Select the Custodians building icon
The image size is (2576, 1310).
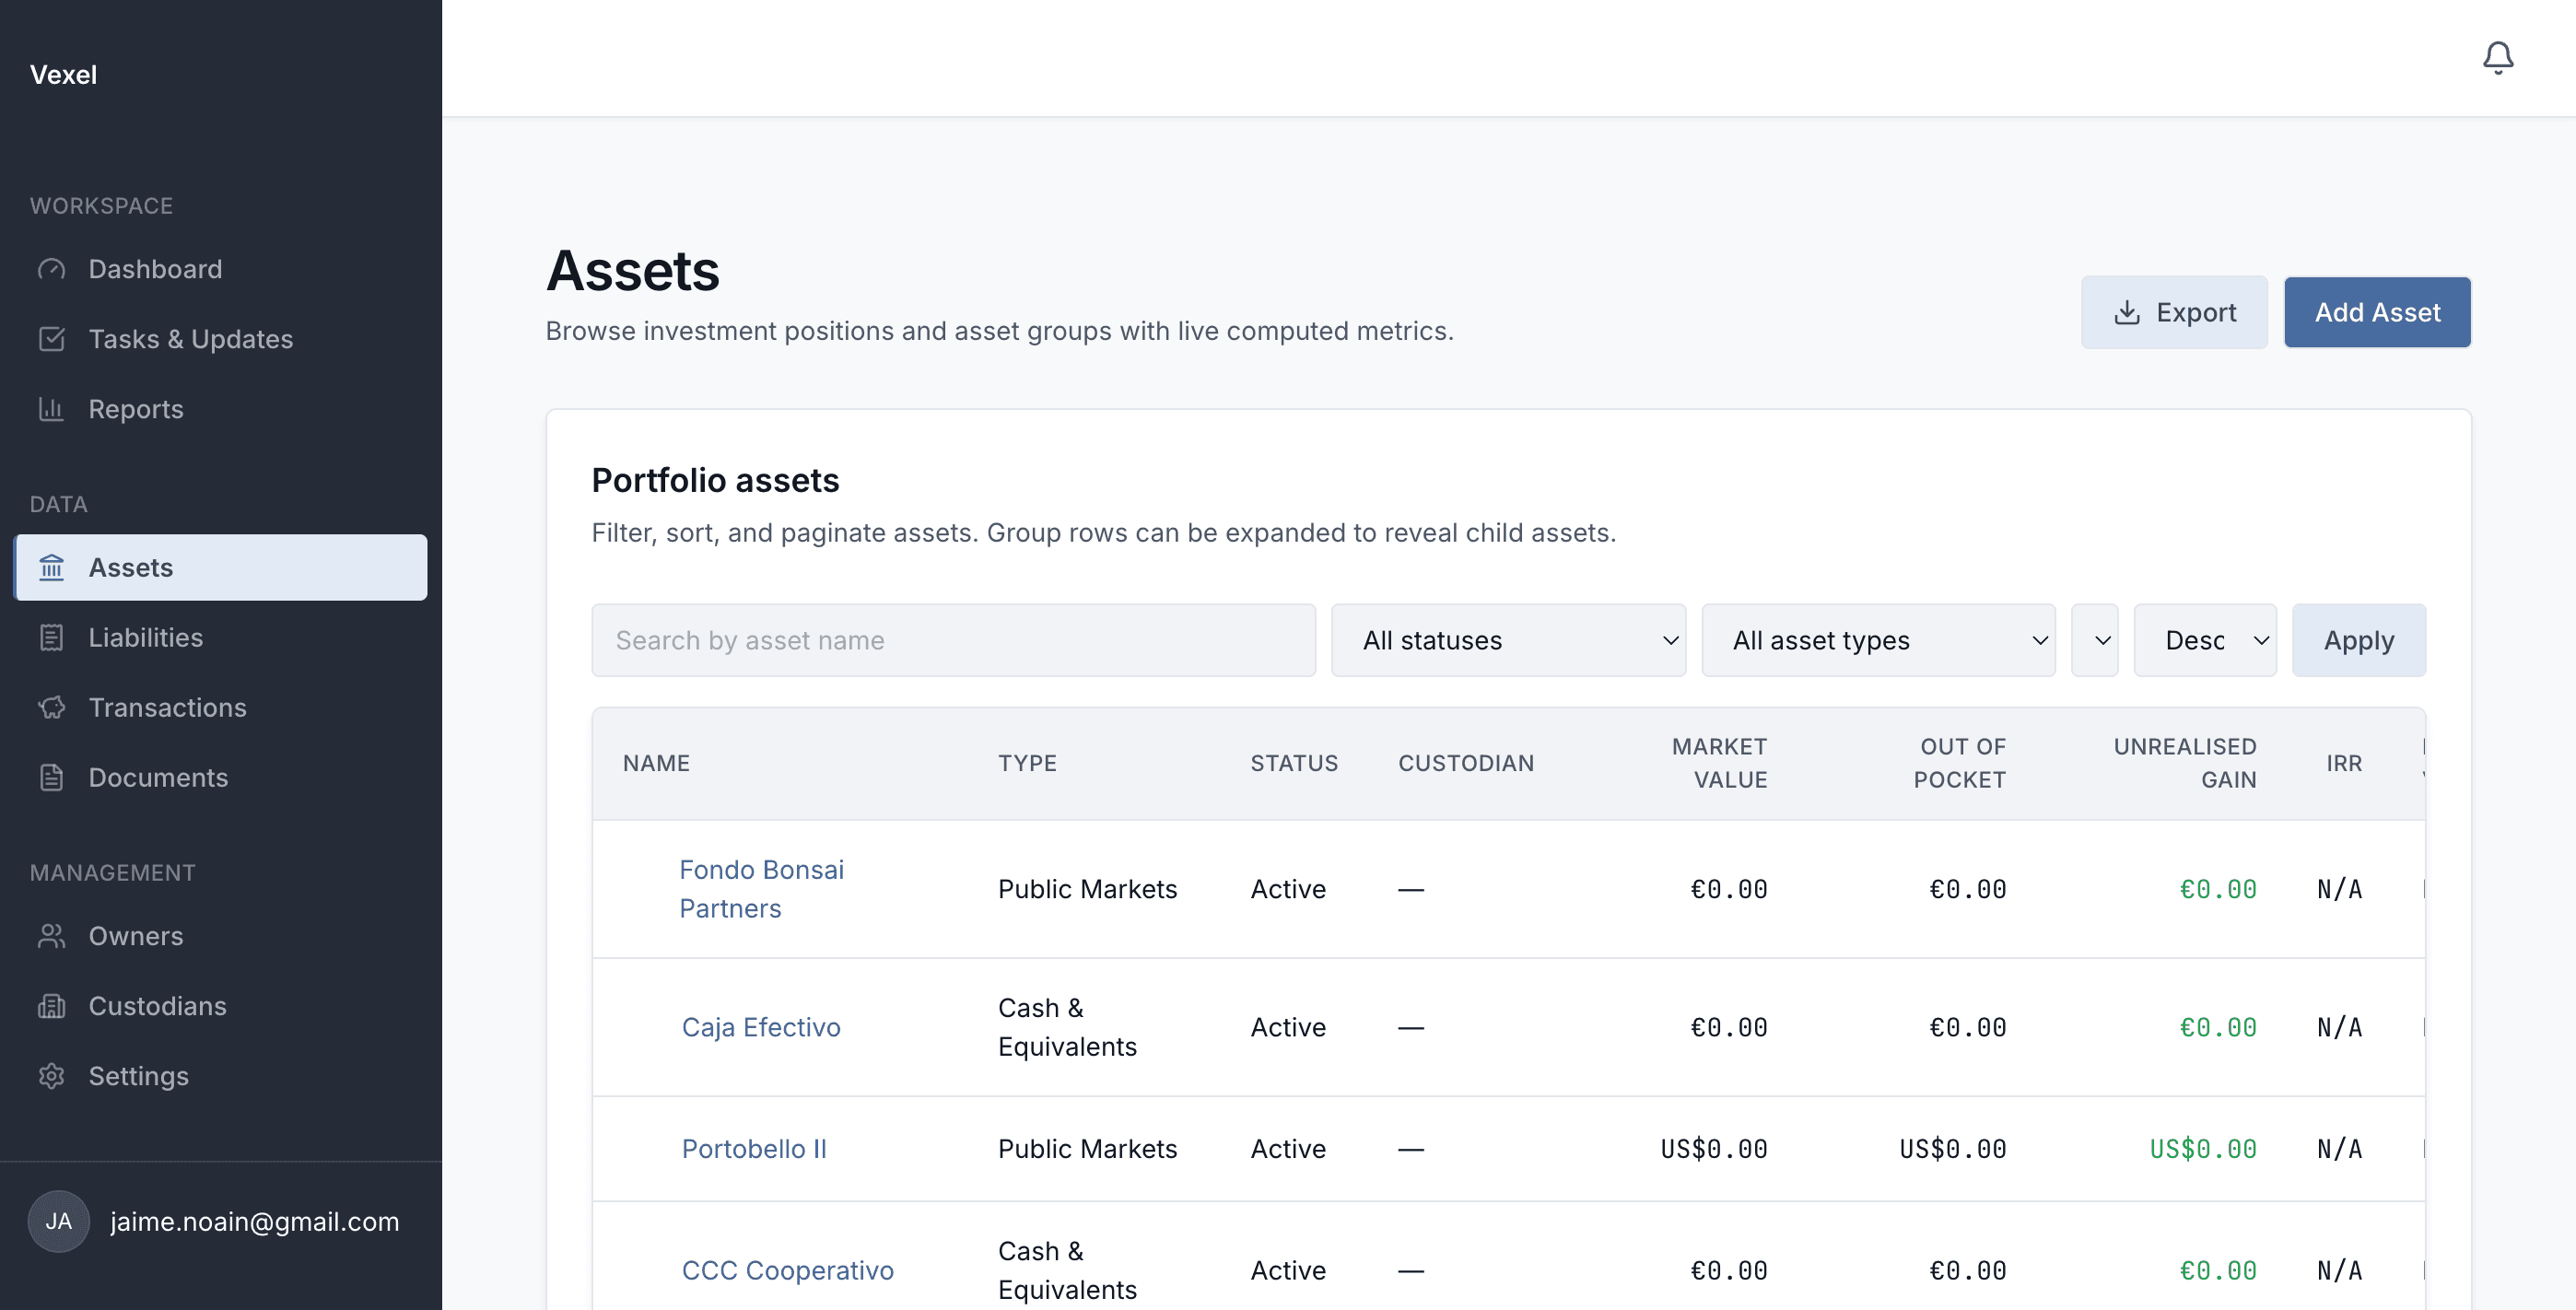coord(52,1006)
